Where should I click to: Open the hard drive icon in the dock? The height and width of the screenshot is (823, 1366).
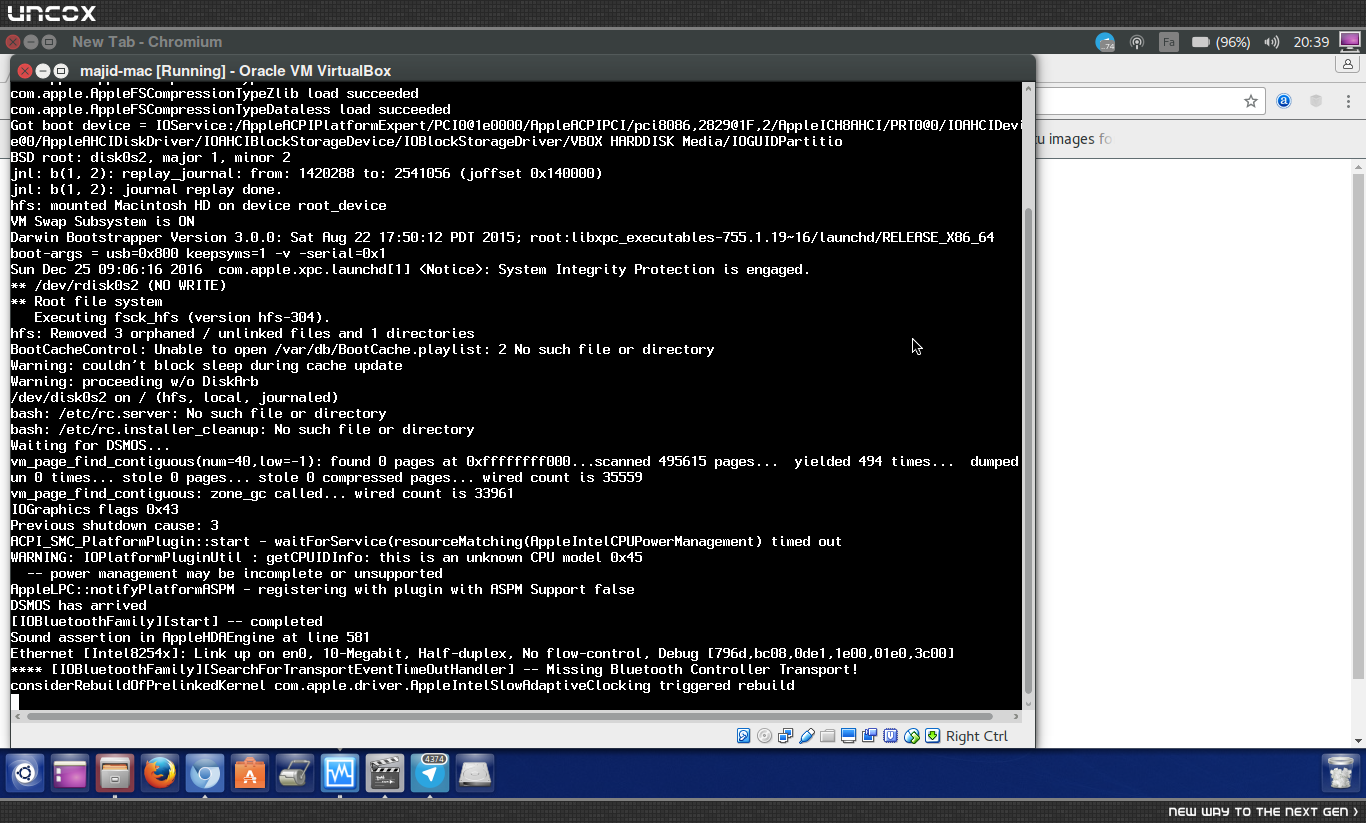[x=475, y=773]
